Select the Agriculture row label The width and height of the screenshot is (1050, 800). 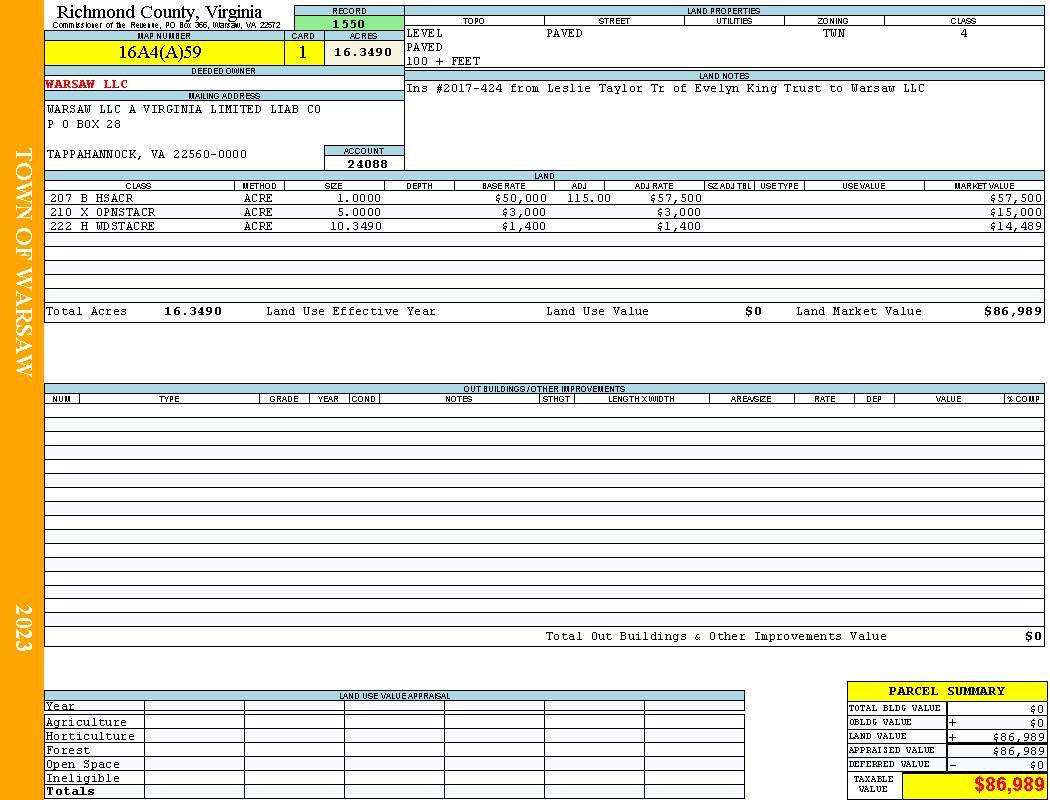86,722
